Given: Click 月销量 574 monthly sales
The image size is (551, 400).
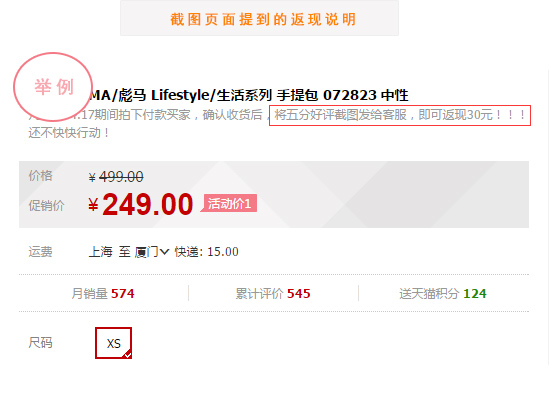Looking at the screenshot, I should pos(103,293).
